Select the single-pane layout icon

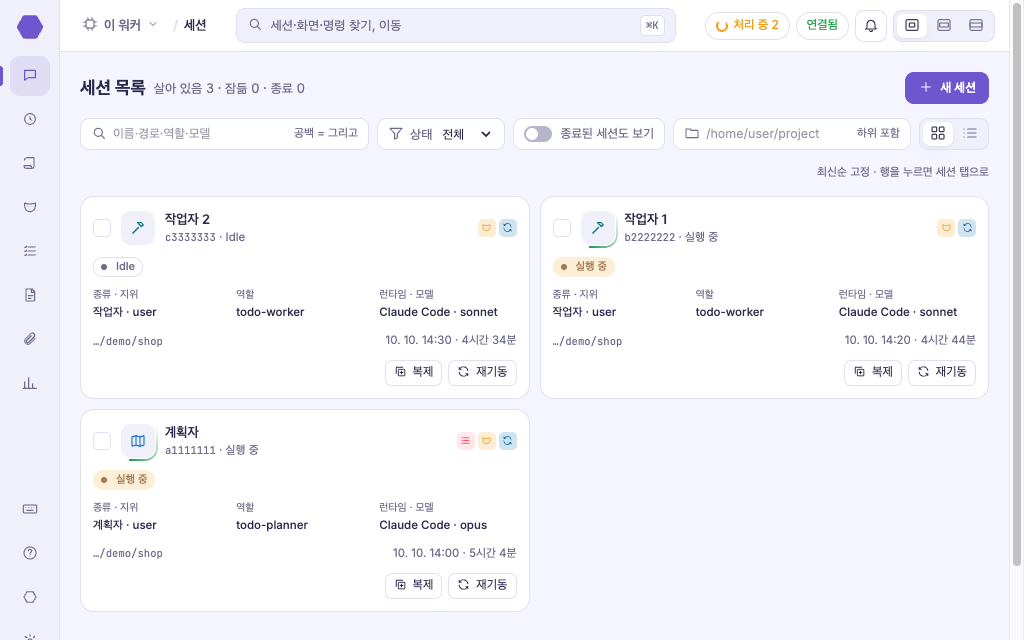pos(912,25)
